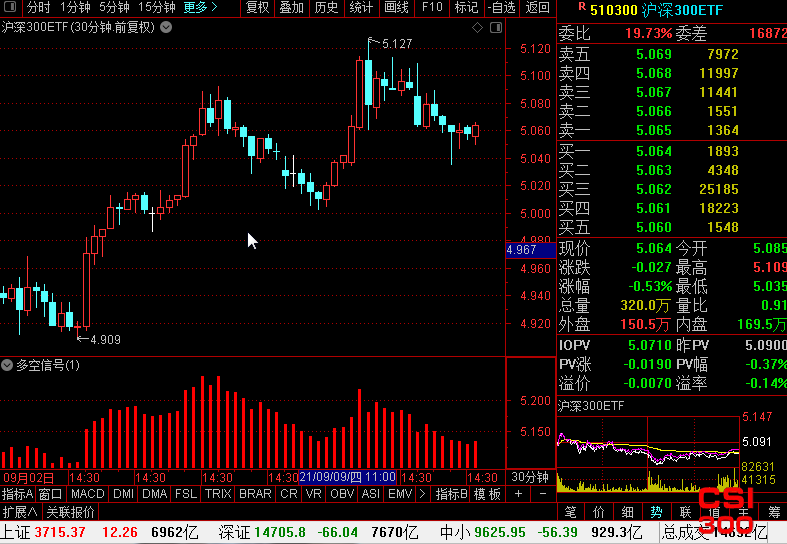Viewport: 787px width, 544px height.
Task: Select the 势 trend tab
Action: (657, 512)
